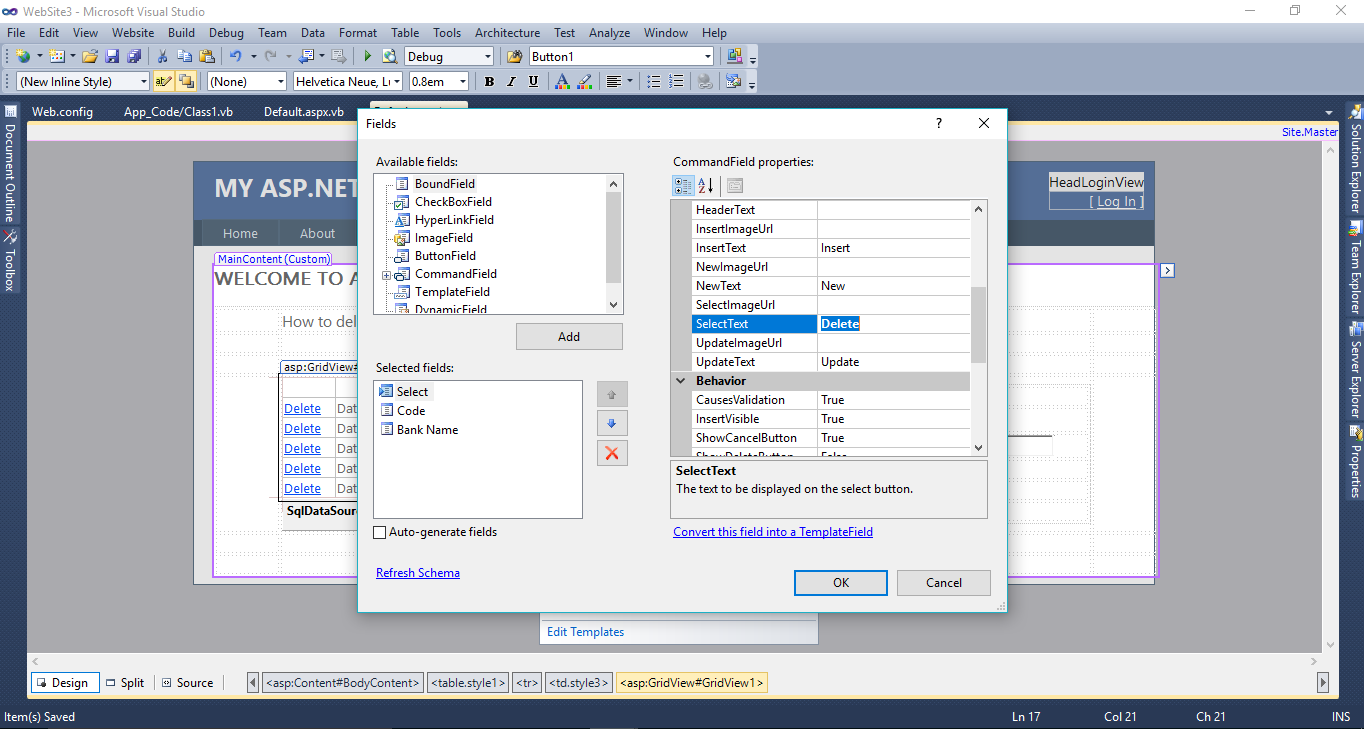Click the OK button in the Fields dialog

(x=840, y=582)
